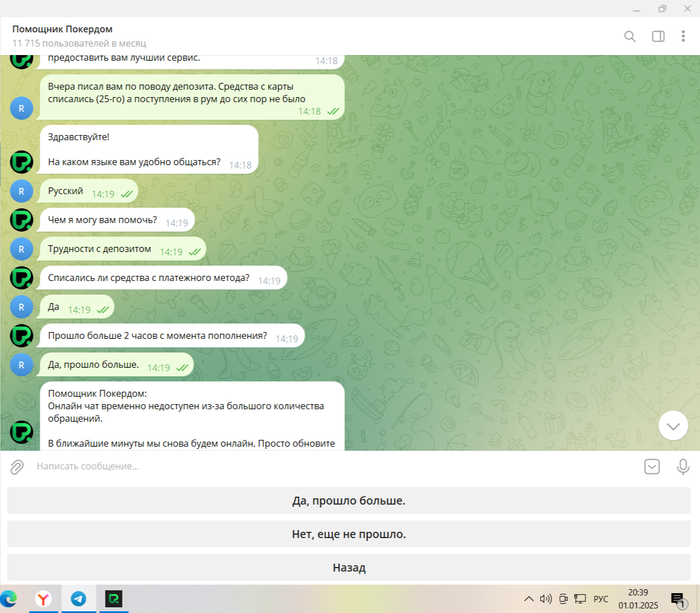This screenshot has height=613, width=700.
Task: Start voice message with the microphone icon
Action: [683, 467]
